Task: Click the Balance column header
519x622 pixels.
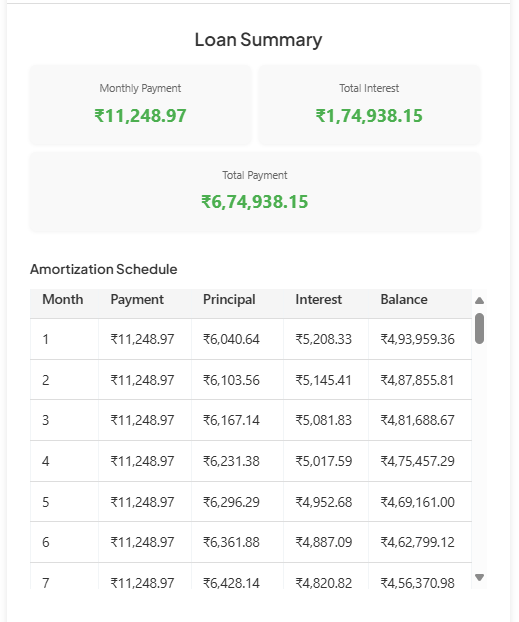Action: tap(404, 299)
